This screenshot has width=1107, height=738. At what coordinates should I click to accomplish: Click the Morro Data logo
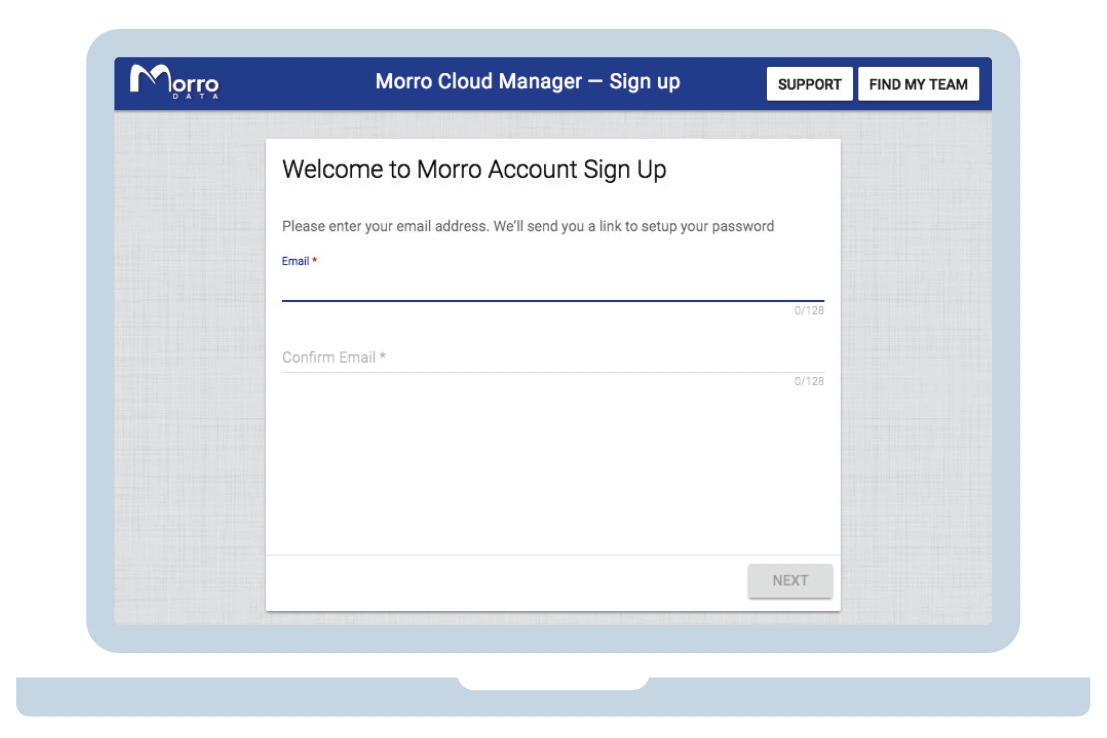(x=174, y=82)
